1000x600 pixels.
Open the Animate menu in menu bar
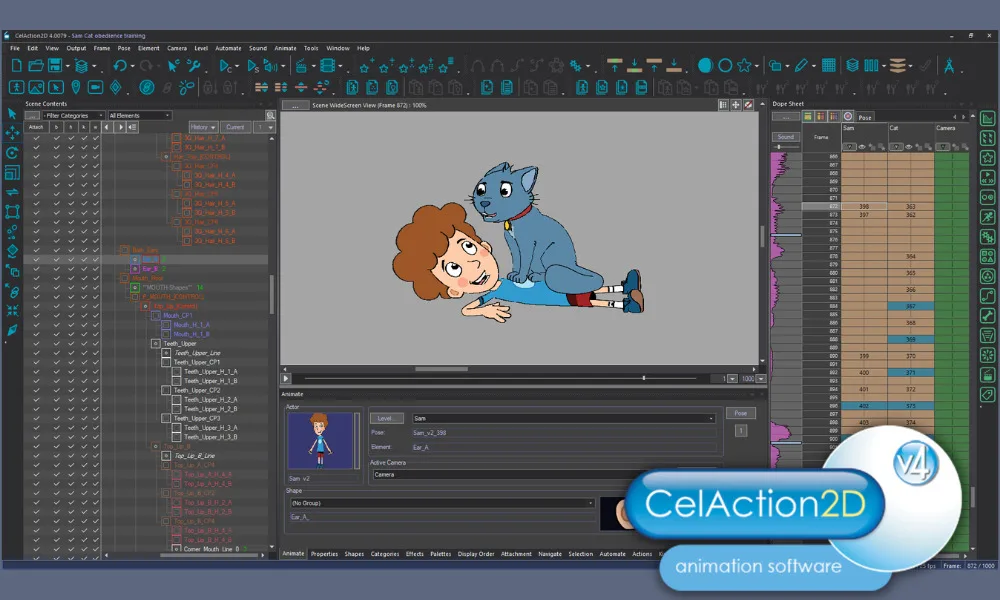point(285,48)
